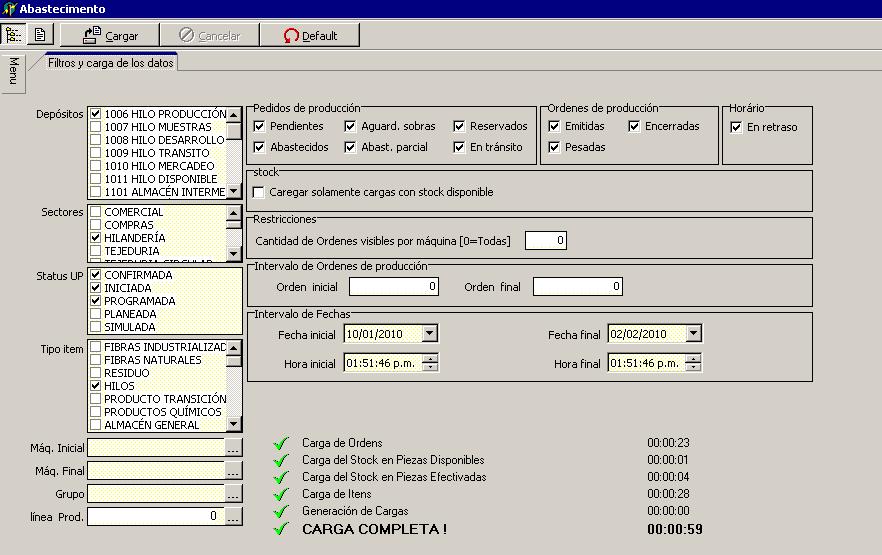Select 'Filtros y carga de los datos' tab

(x=111, y=63)
